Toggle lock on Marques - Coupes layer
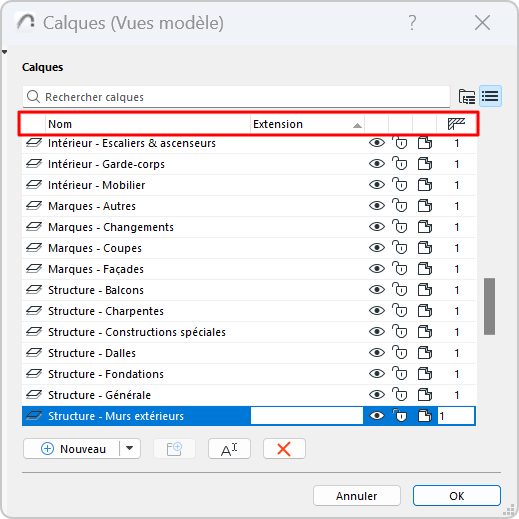This screenshot has width=519, height=519. pyautogui.click(x=400, y=248)
